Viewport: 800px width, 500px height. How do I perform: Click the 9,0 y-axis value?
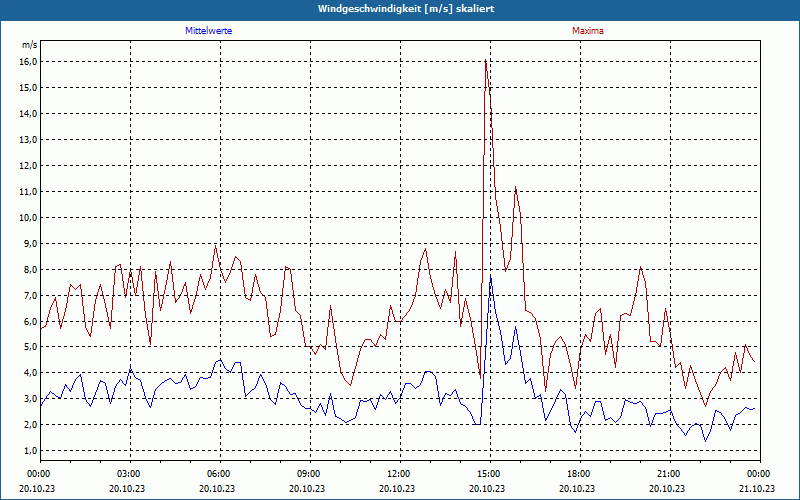[31, 244]
